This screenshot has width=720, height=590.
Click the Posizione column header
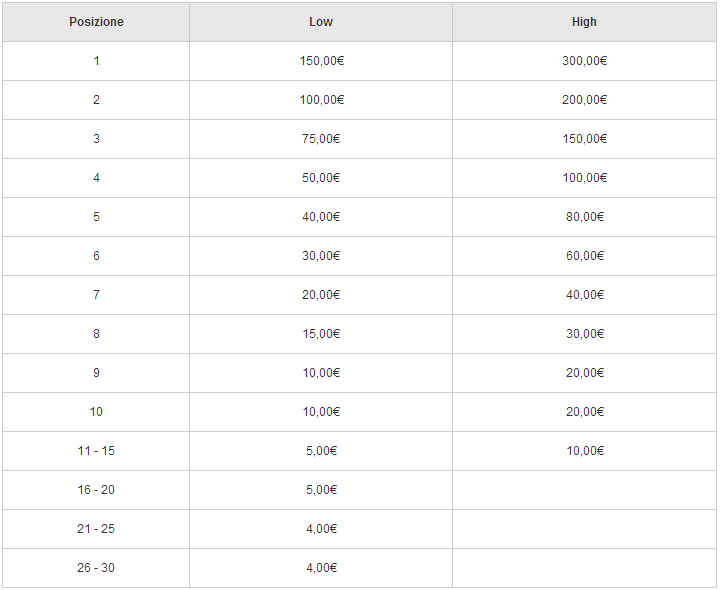coord(96,22)
